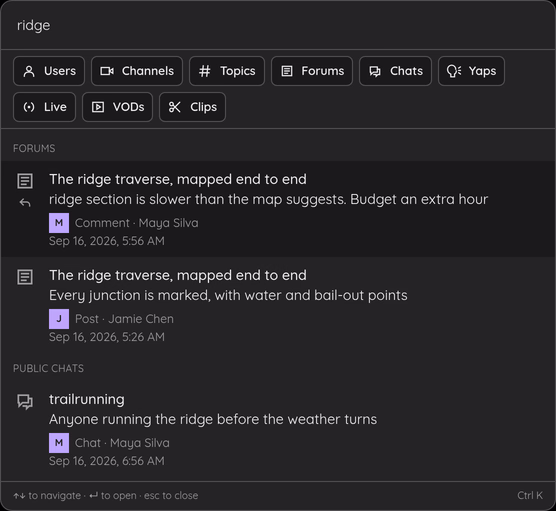
Task: Click "Chat · Maya Silva" label
Action: point(122,443)
